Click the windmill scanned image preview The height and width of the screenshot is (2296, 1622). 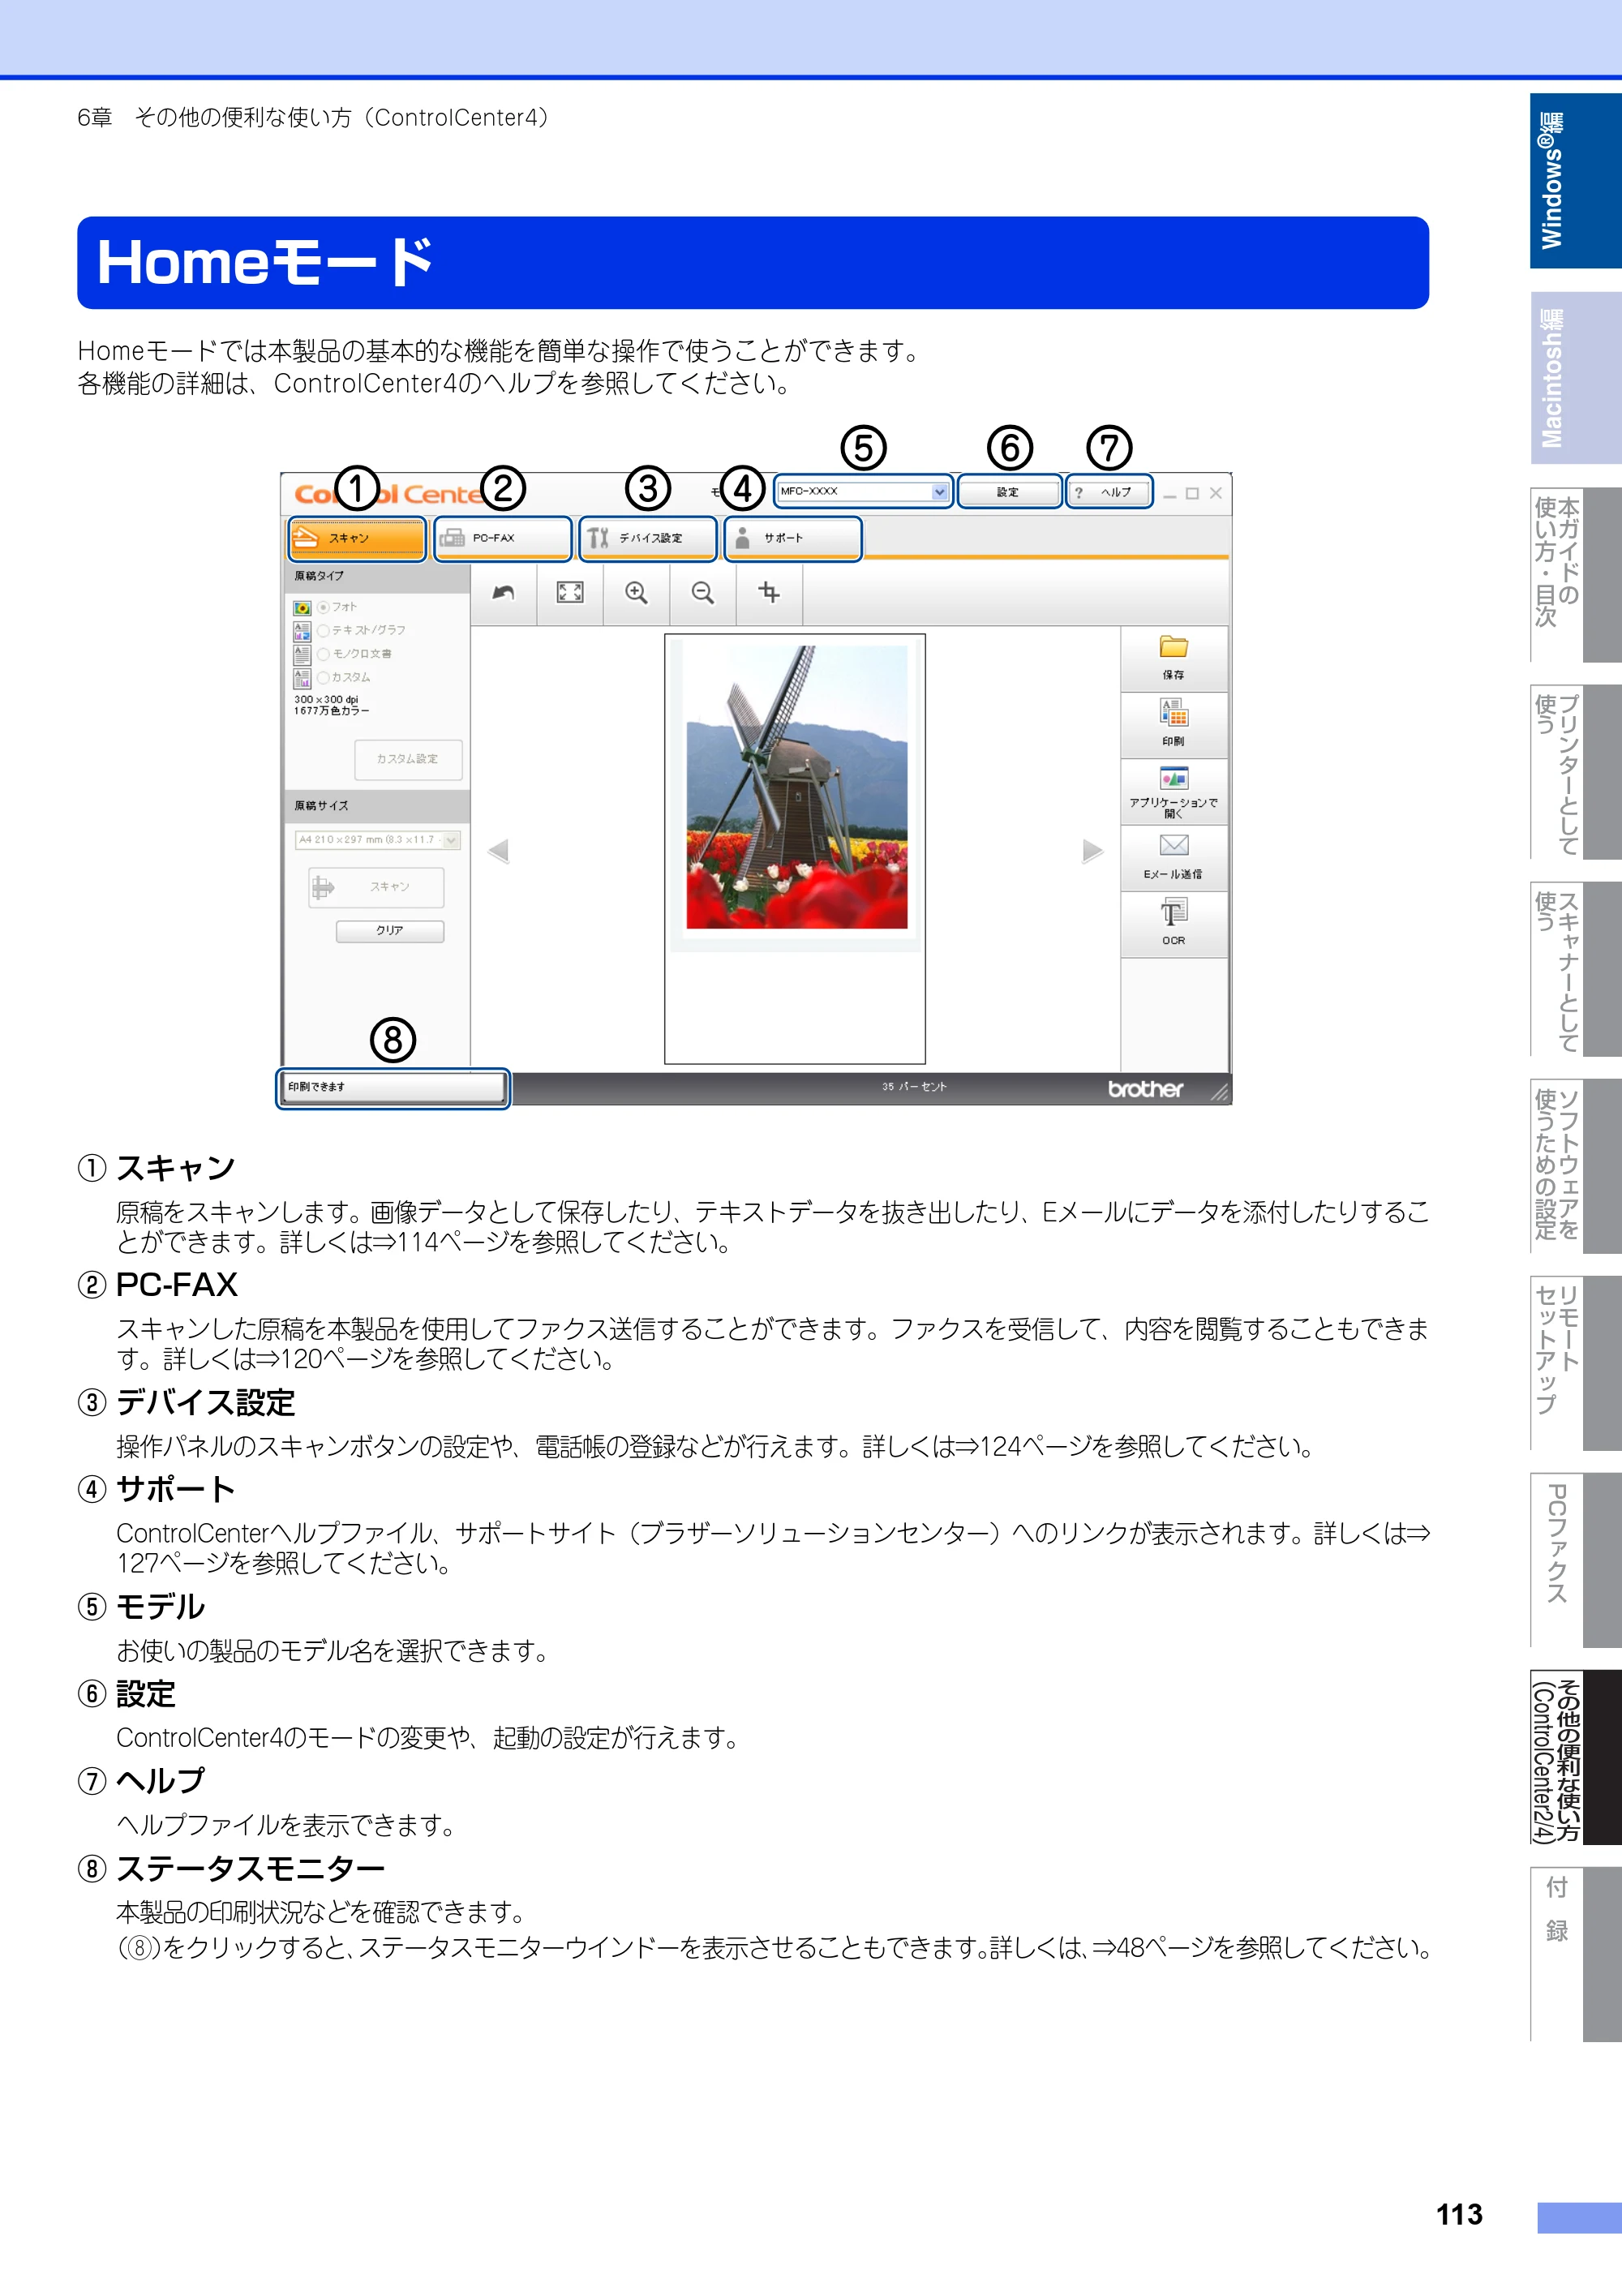pos(796,786)
